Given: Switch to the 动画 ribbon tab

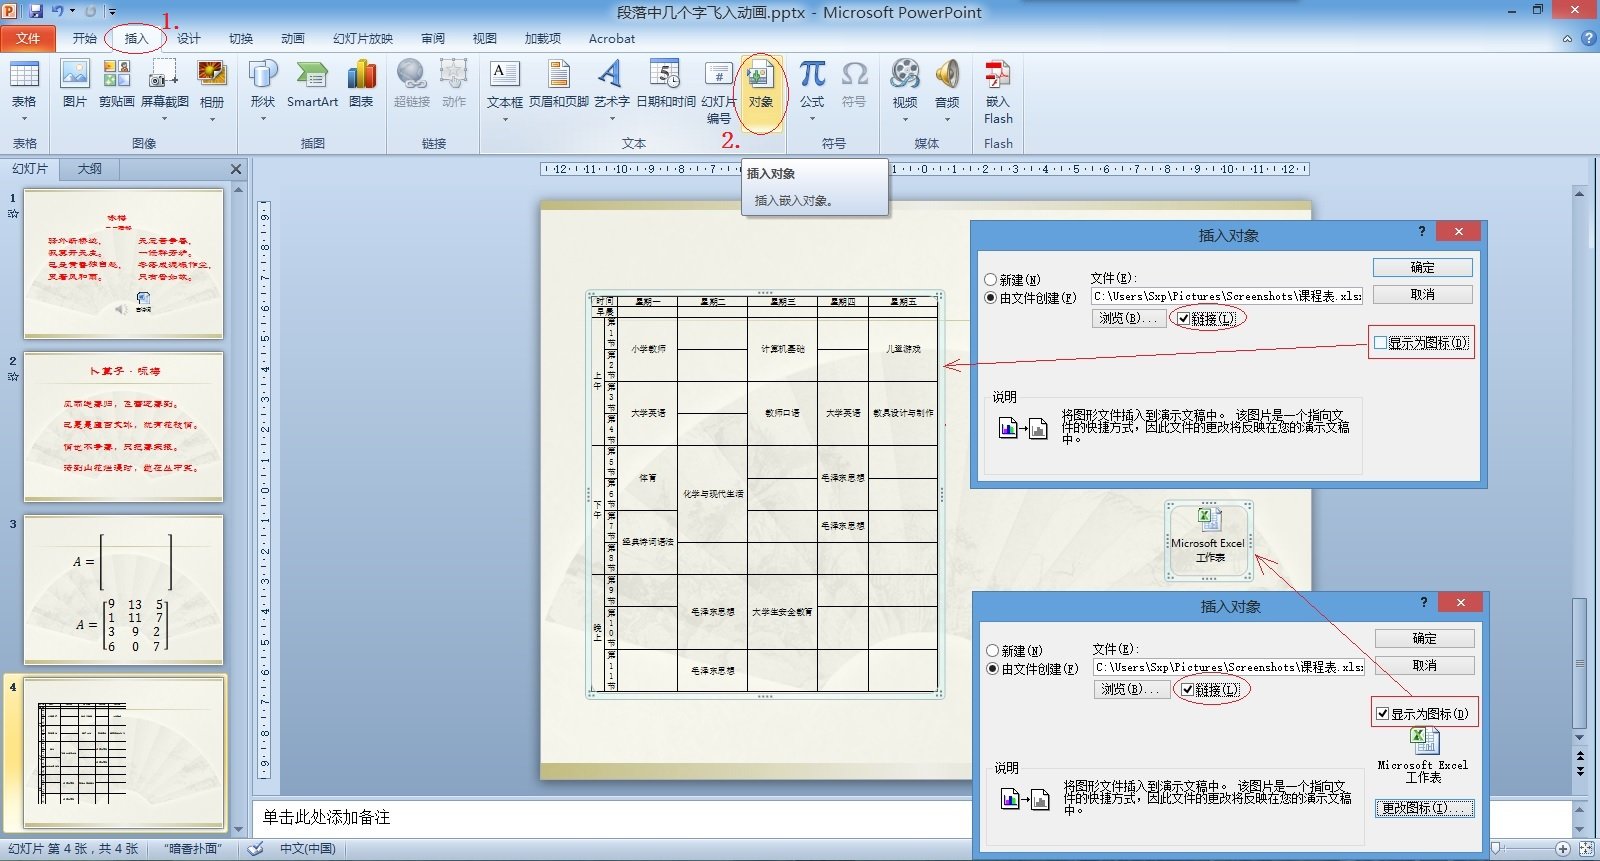Looking at the screenshot, I should (293, 38).
